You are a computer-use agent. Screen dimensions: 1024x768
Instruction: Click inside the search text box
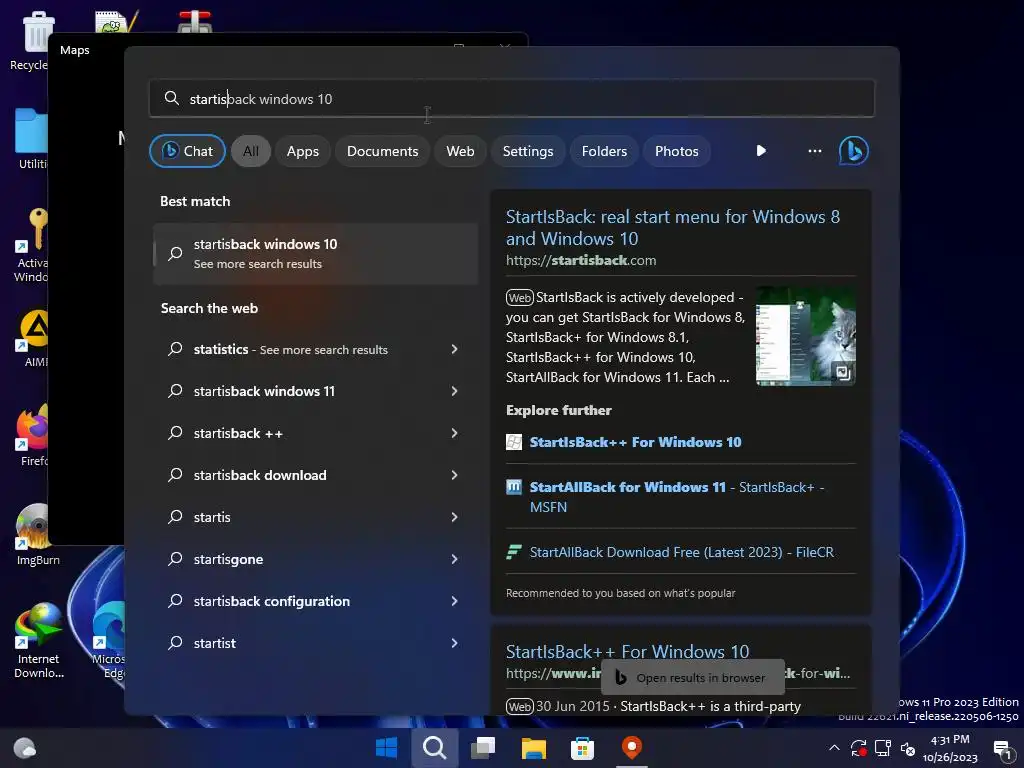click(x=512, y=99)
